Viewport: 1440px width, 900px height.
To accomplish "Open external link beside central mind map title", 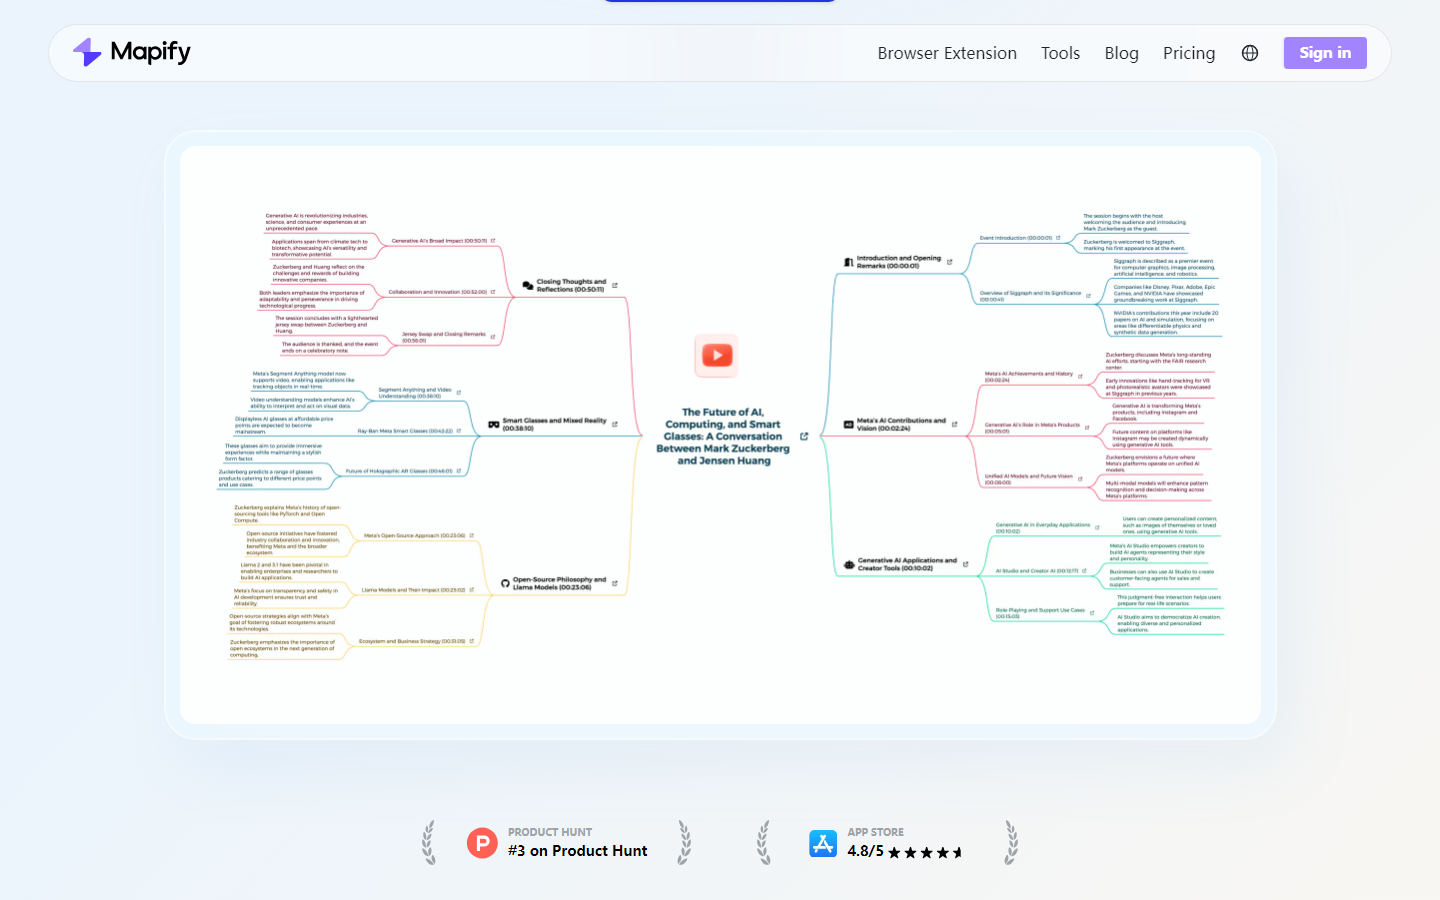I will coord(804,436).
